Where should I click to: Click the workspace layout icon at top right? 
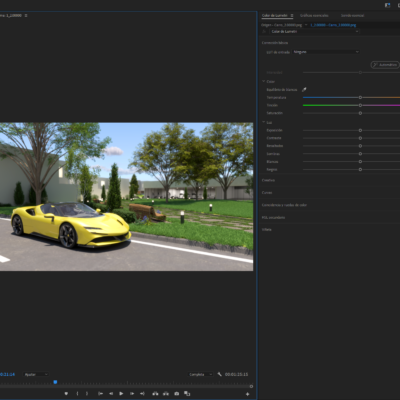pos(387,5)
